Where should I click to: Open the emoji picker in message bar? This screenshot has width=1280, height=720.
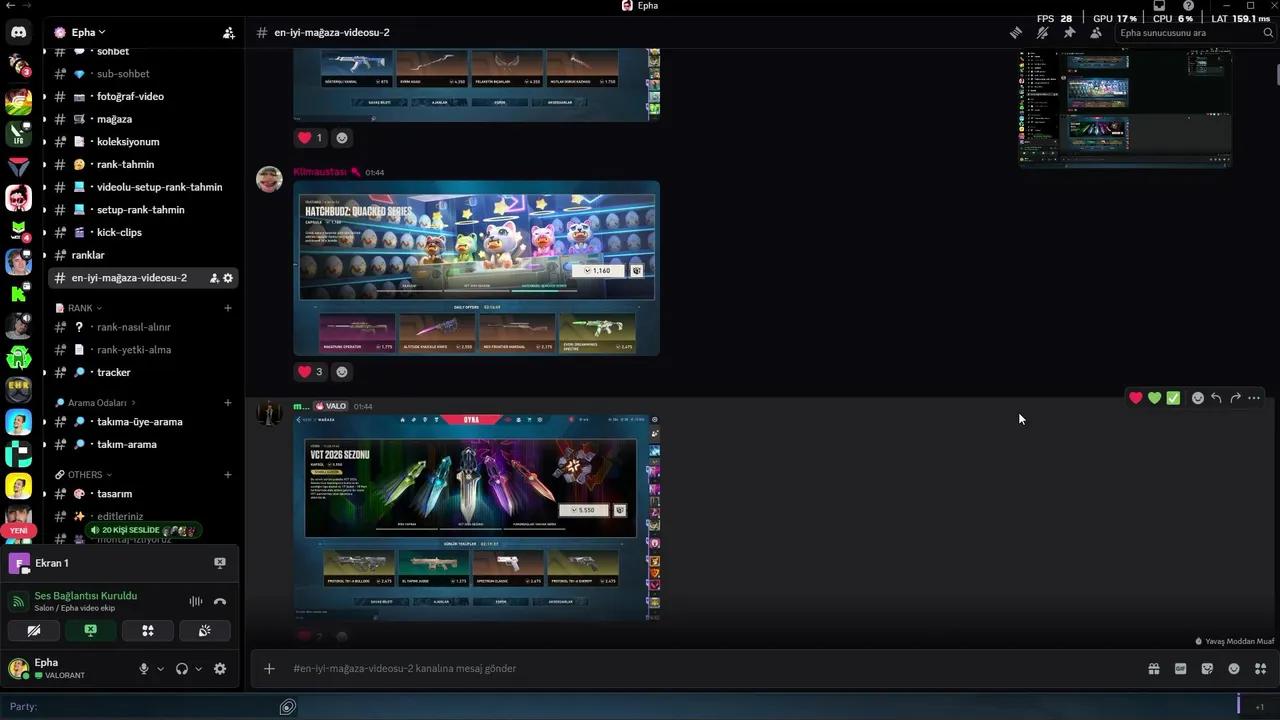tap(1233, 668)
